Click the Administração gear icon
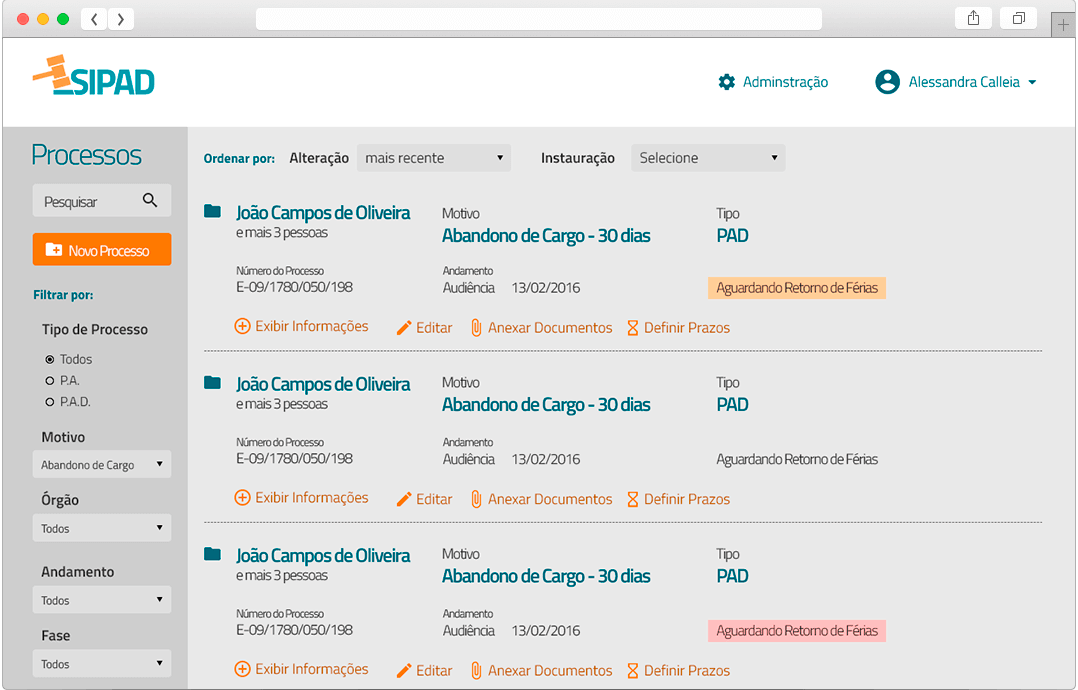 pyautogui.click(x=727, y=82)
